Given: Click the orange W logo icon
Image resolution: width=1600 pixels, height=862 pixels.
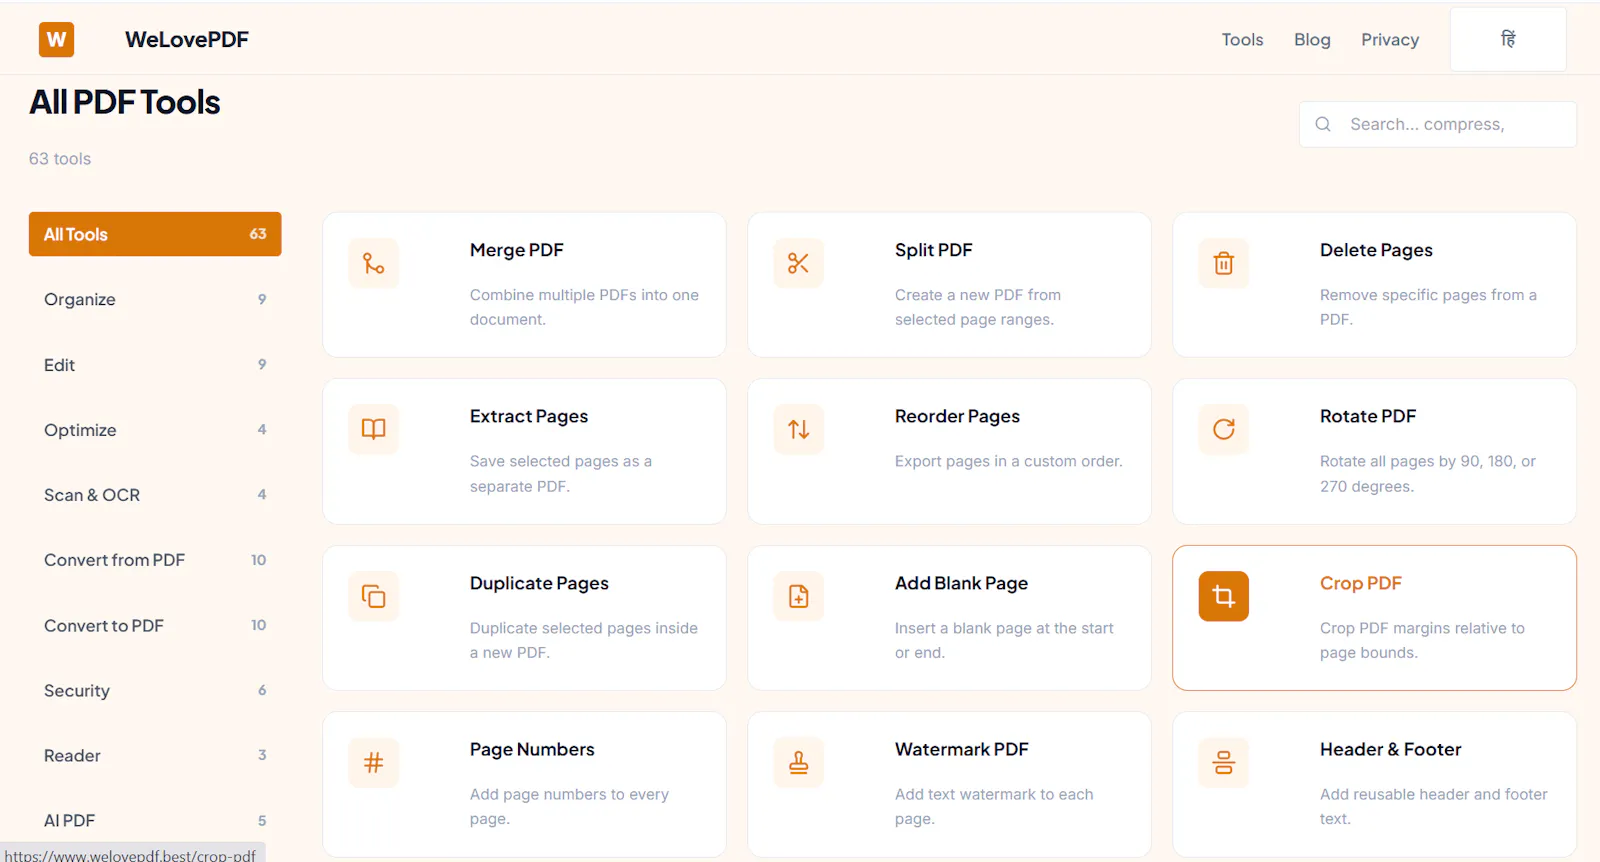Looking at the screenshot, I should 56,39.
